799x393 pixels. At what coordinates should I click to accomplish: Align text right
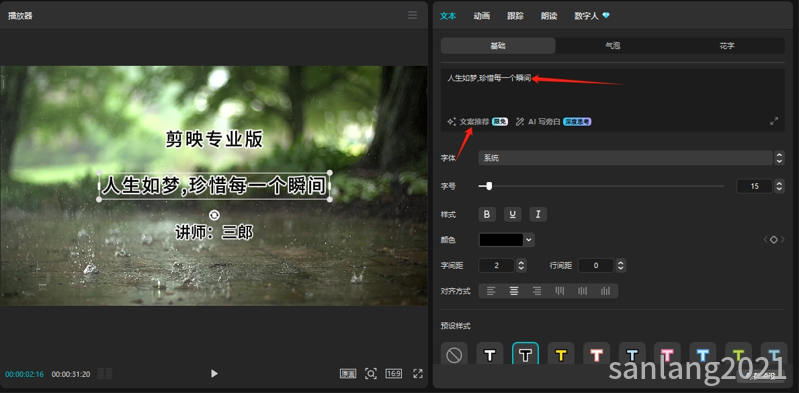pos(537,291)
